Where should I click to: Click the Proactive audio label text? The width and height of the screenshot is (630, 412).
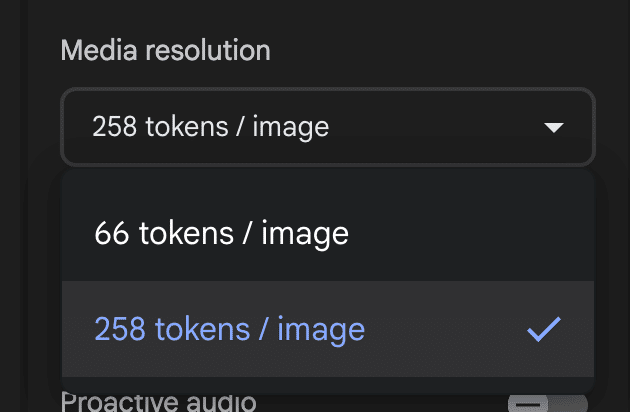pos(158,402)
